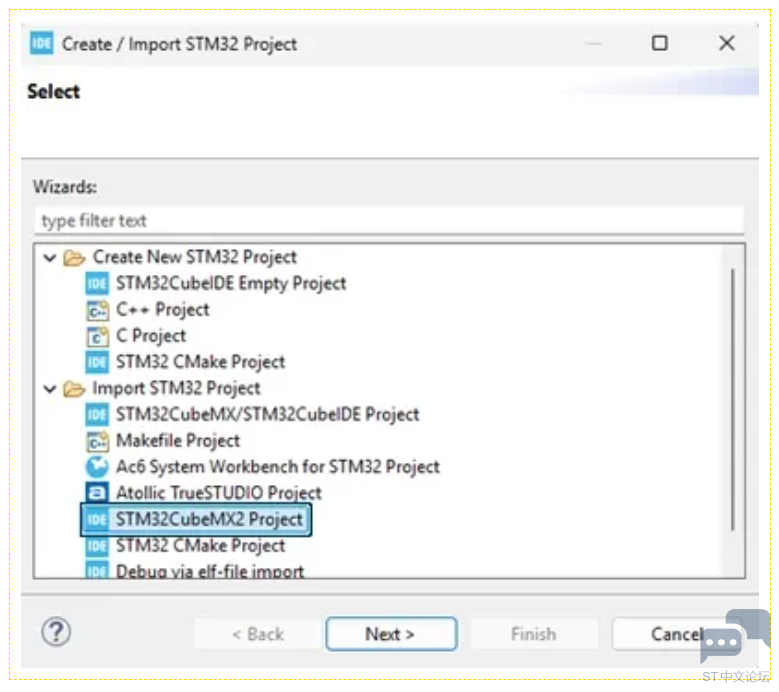Viewport: 779px width, 692px height.
Task: Open the help question mark icon
Action: 56,632
